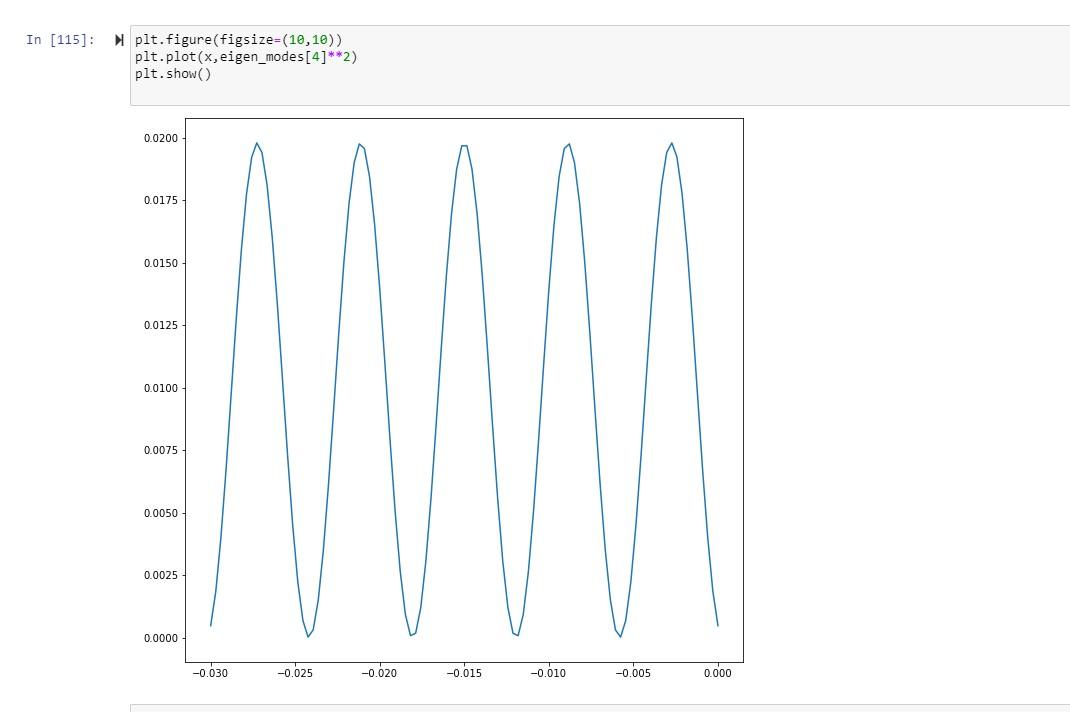Viewport: 1070px width, 712px height.
Task: Run cell 115 with the run icon
Action: (x=119, y=40)
